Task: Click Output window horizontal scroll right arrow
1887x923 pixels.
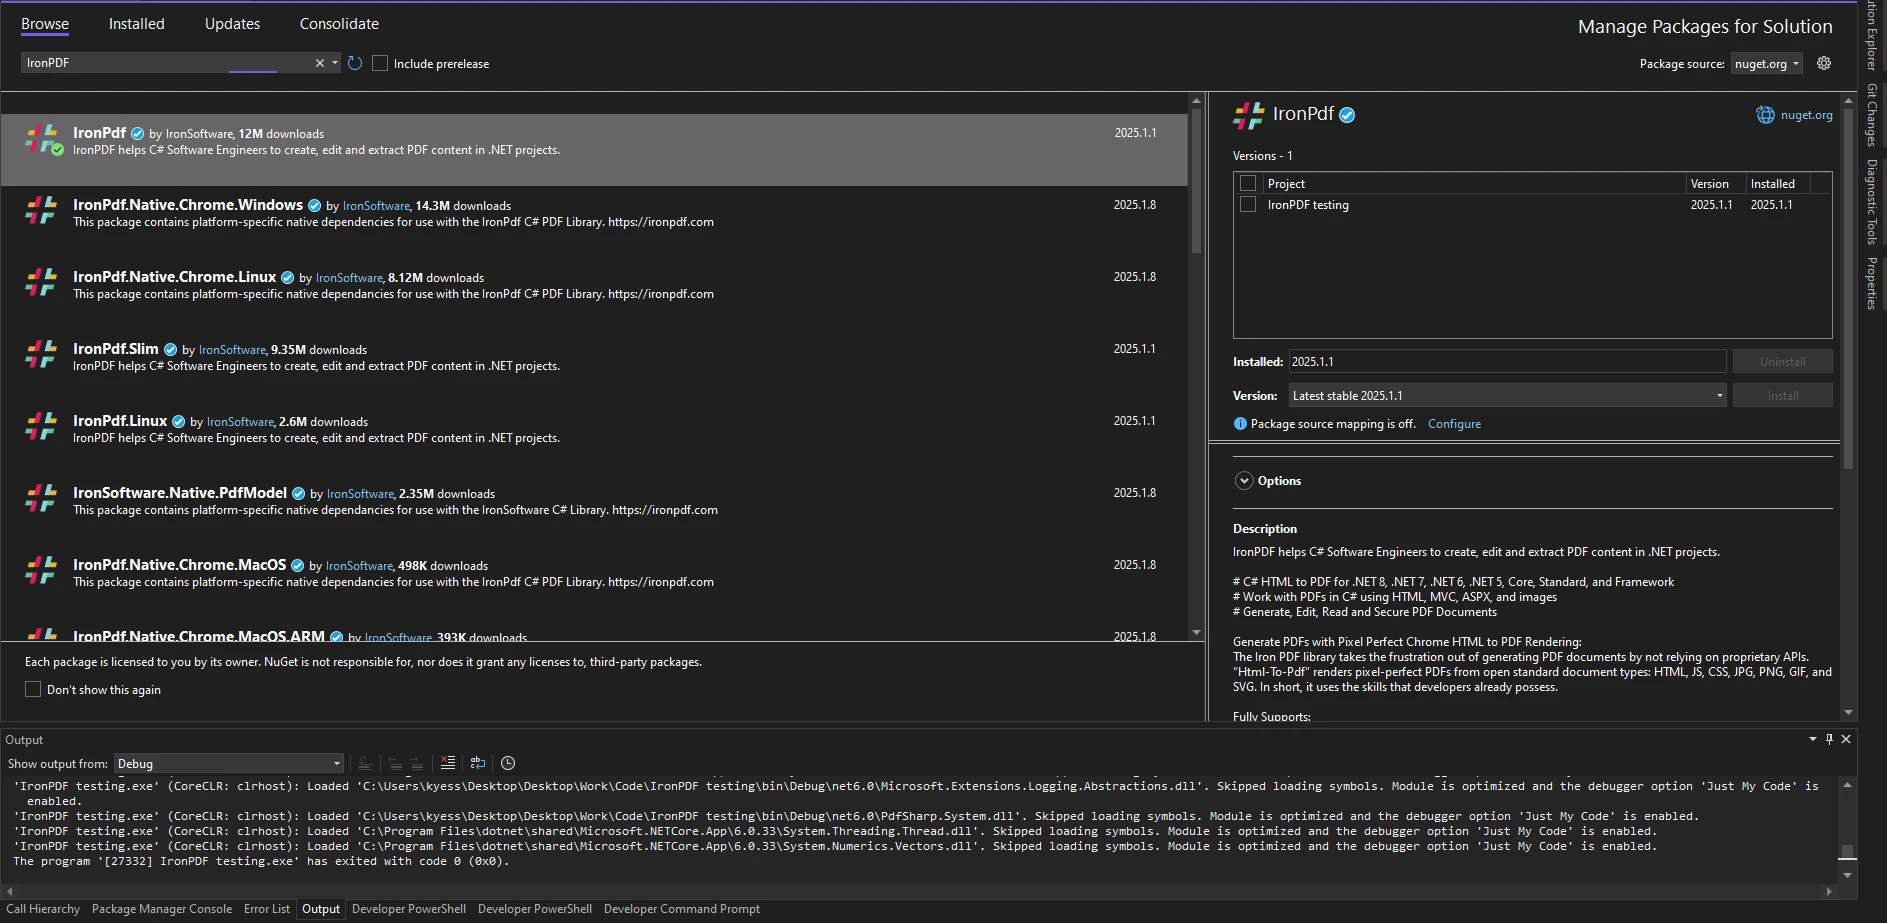Action: point(1830,890)
